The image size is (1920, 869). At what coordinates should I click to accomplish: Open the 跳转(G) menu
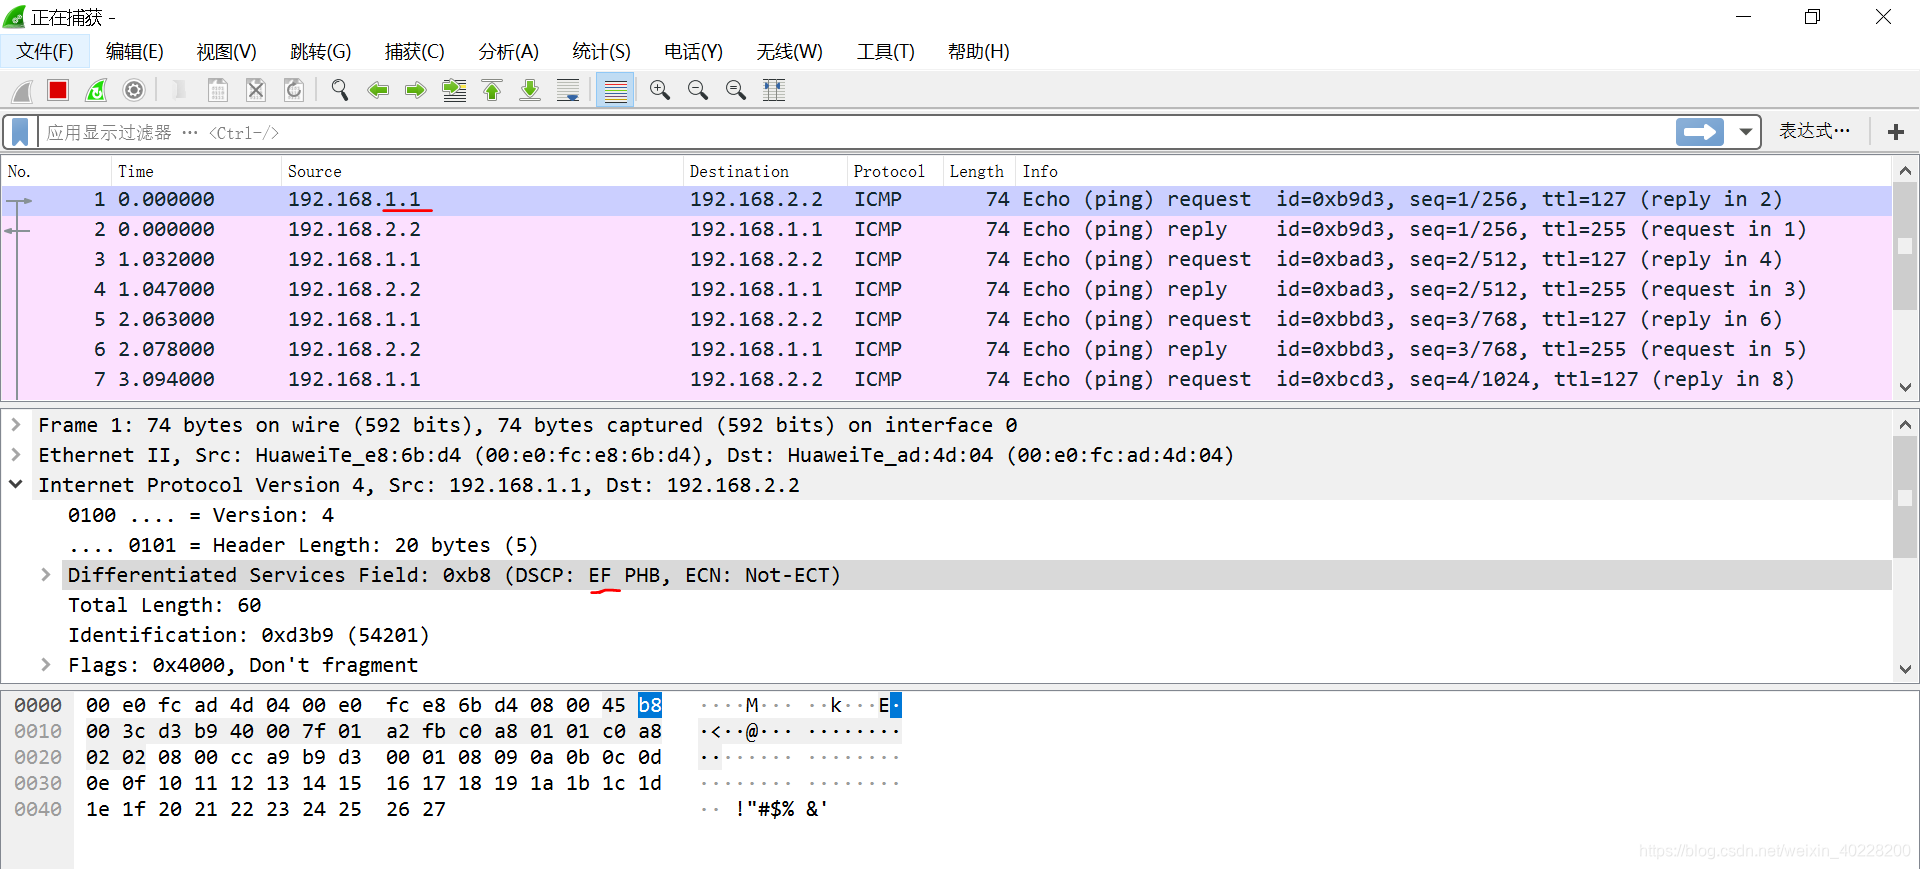(320, 52)
